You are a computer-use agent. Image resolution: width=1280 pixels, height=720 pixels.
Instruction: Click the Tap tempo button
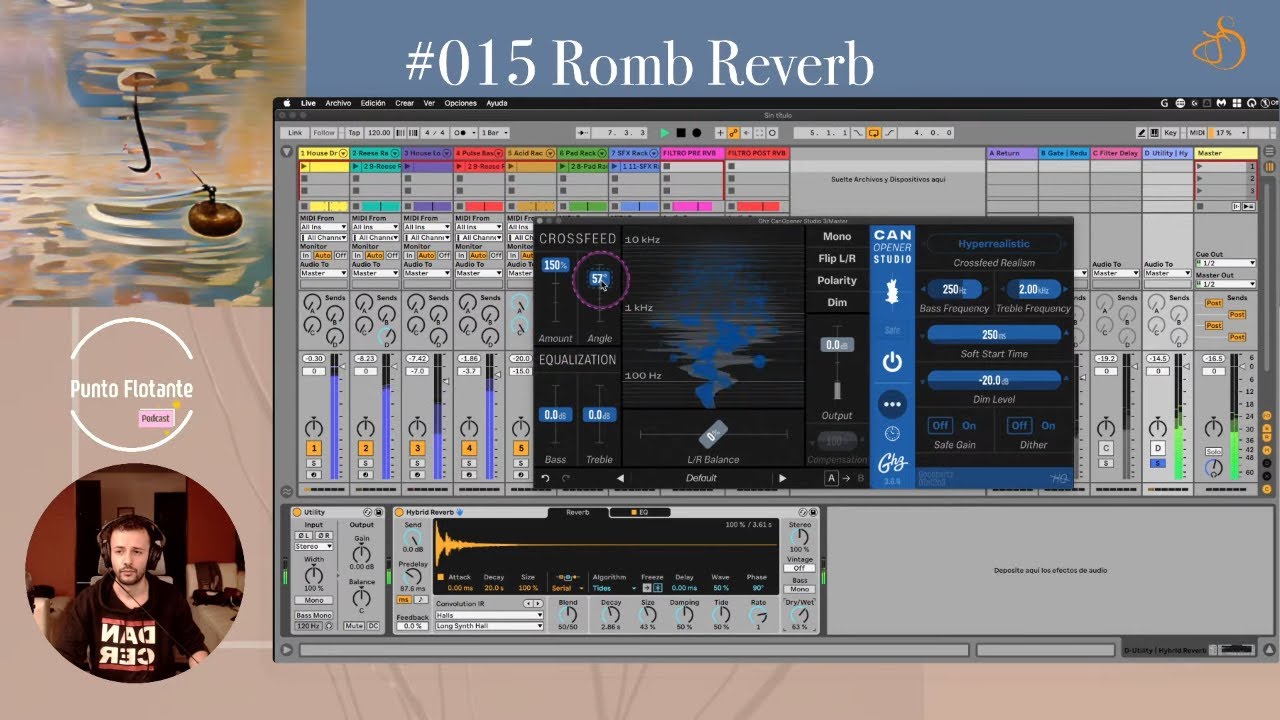point(354,133)
